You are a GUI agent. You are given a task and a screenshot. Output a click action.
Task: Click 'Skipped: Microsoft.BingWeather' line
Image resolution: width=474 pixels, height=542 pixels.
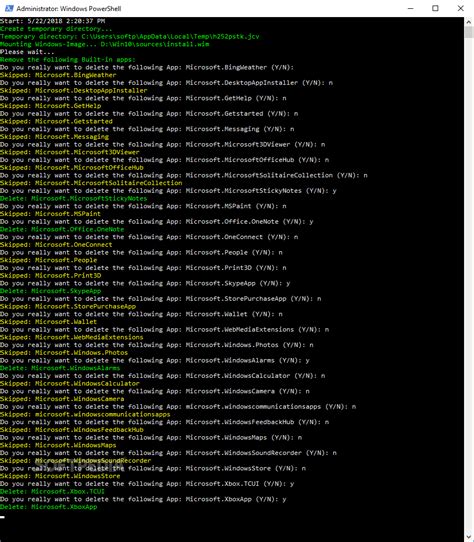click(x=58, y=75)
